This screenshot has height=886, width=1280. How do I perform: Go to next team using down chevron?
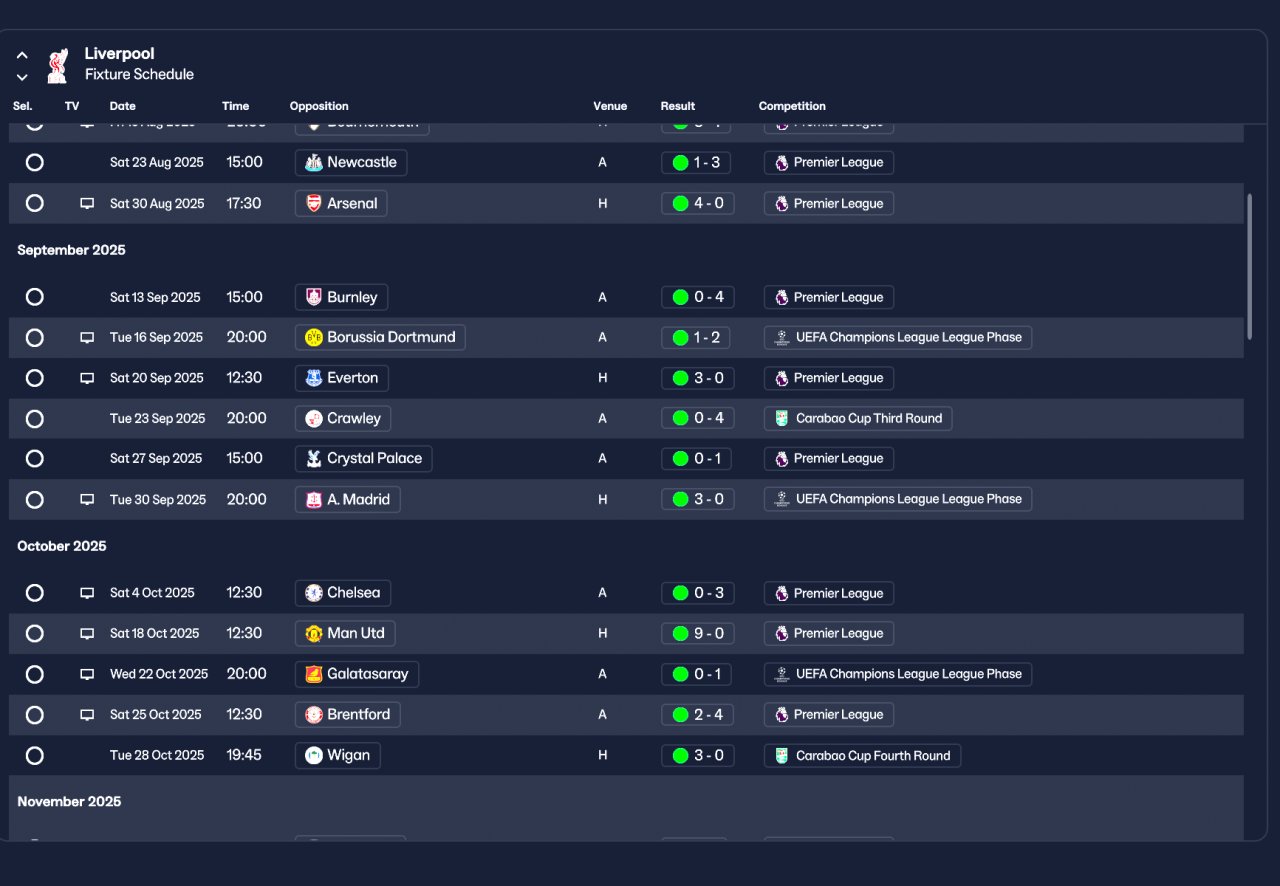(x=22, y=77)
